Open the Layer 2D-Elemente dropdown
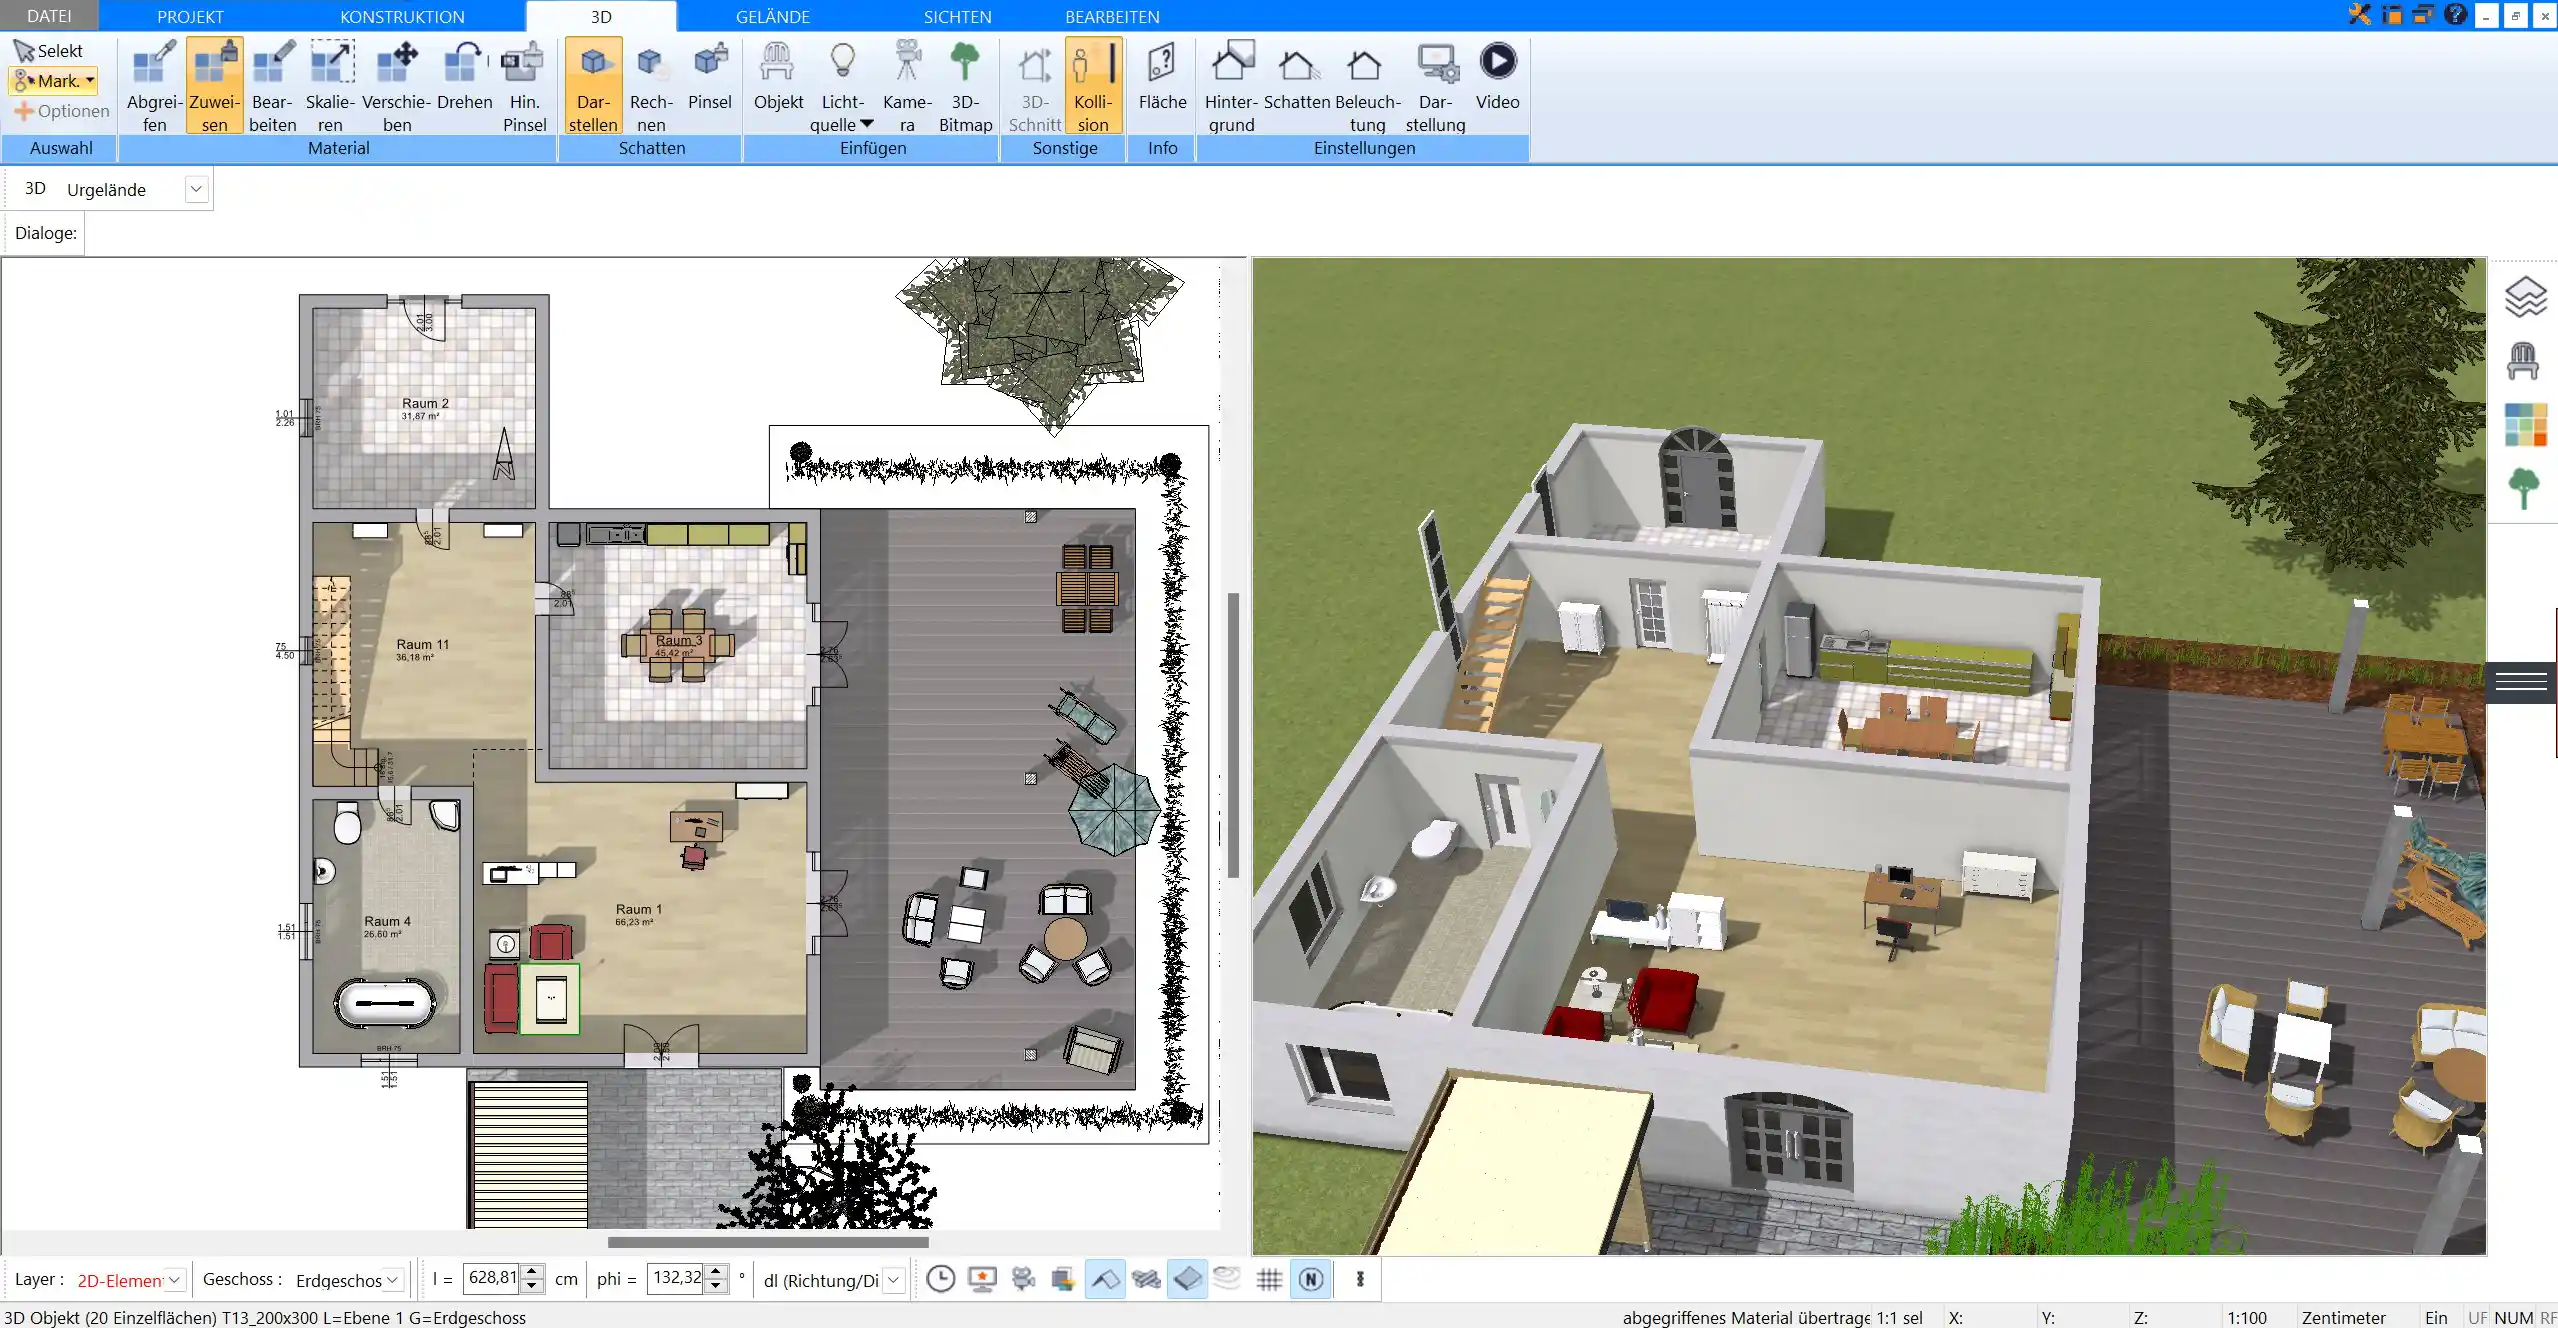The height and width of the screenshot is (1328, 2558). [174, 1280]
